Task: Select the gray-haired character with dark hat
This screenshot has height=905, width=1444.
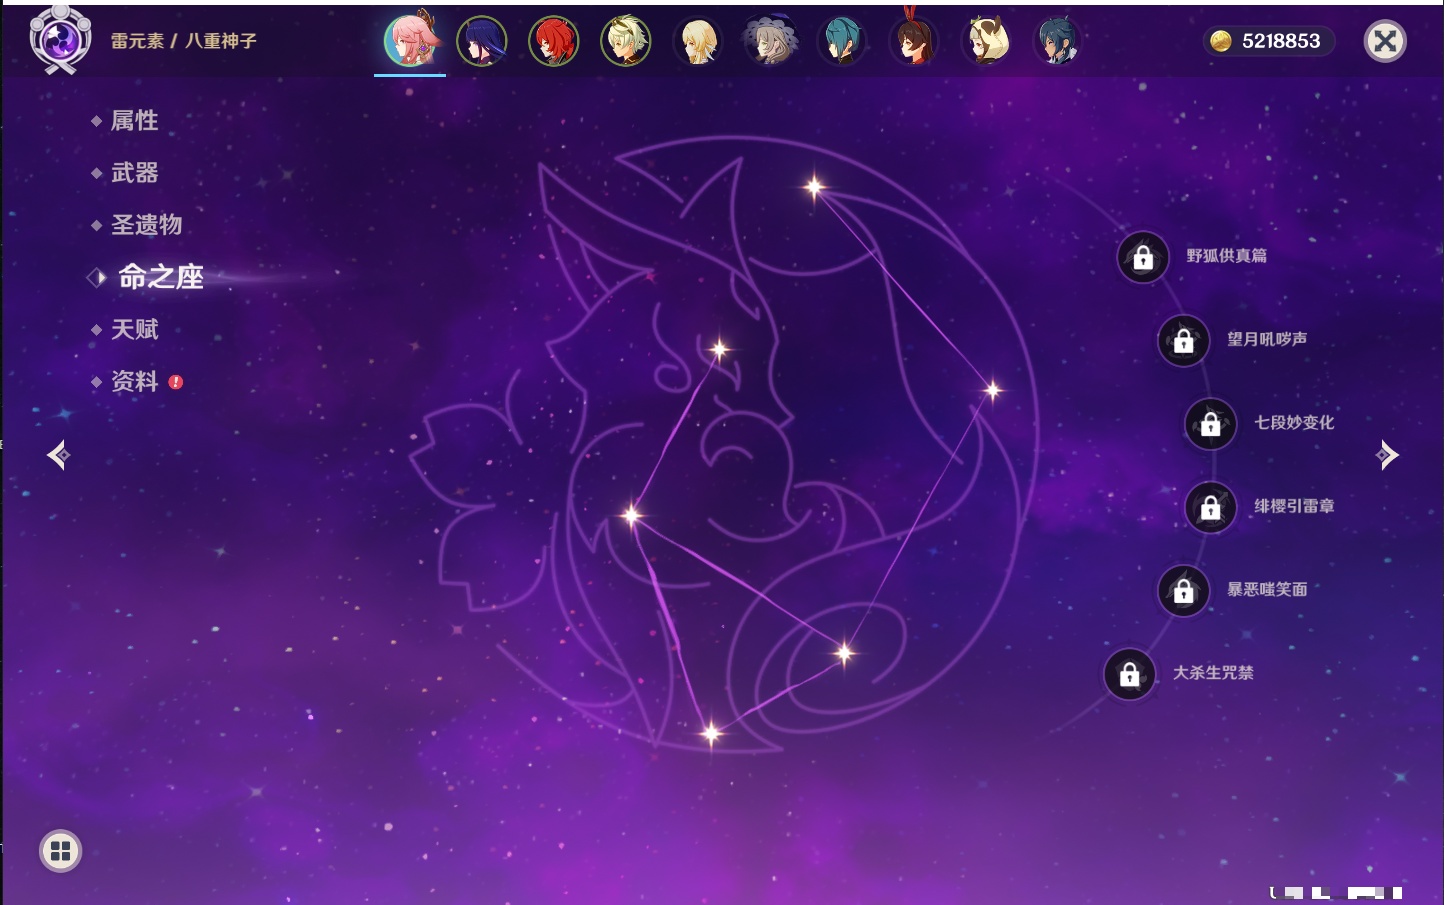Action: (770, 42)
